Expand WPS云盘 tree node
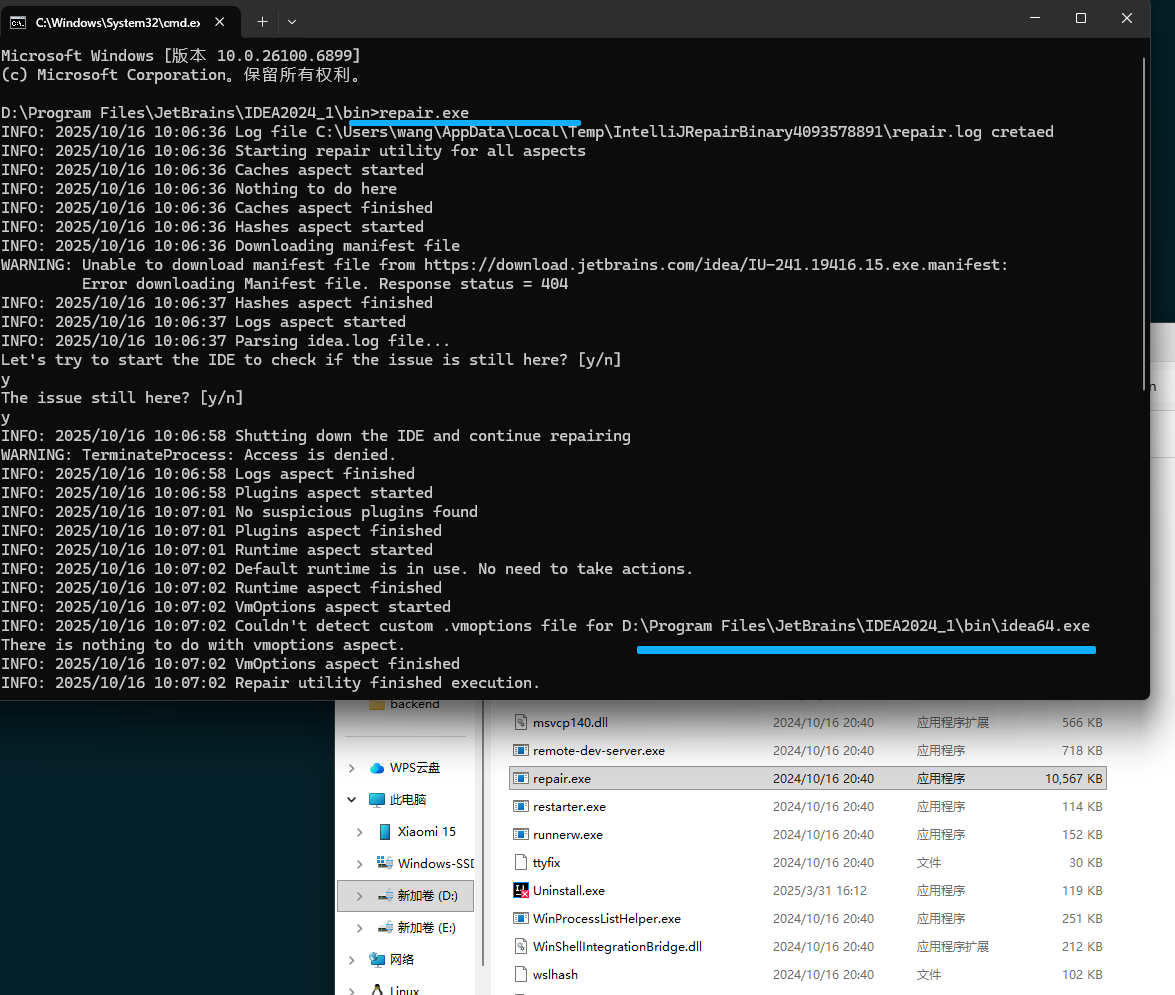This screenshot has width=1175, height=995. coord(351,768)
